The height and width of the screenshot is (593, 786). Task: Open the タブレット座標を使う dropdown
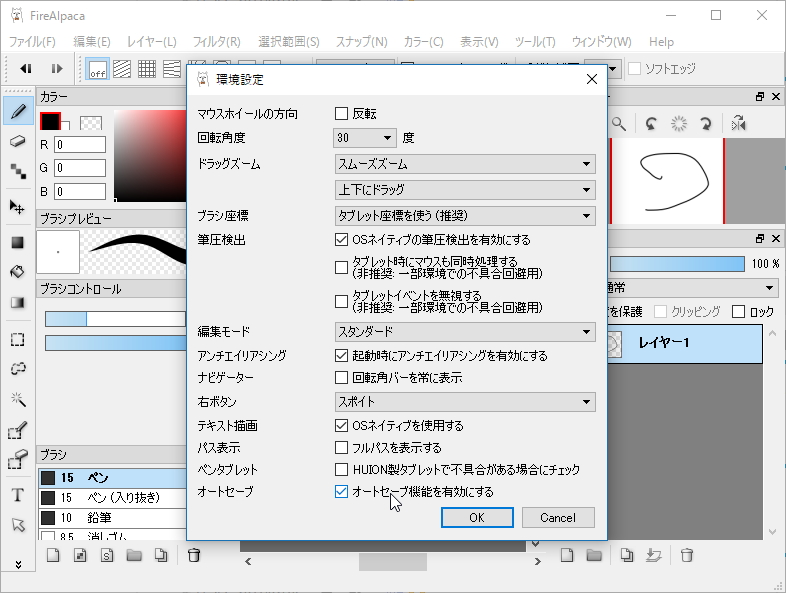(465, 216)
